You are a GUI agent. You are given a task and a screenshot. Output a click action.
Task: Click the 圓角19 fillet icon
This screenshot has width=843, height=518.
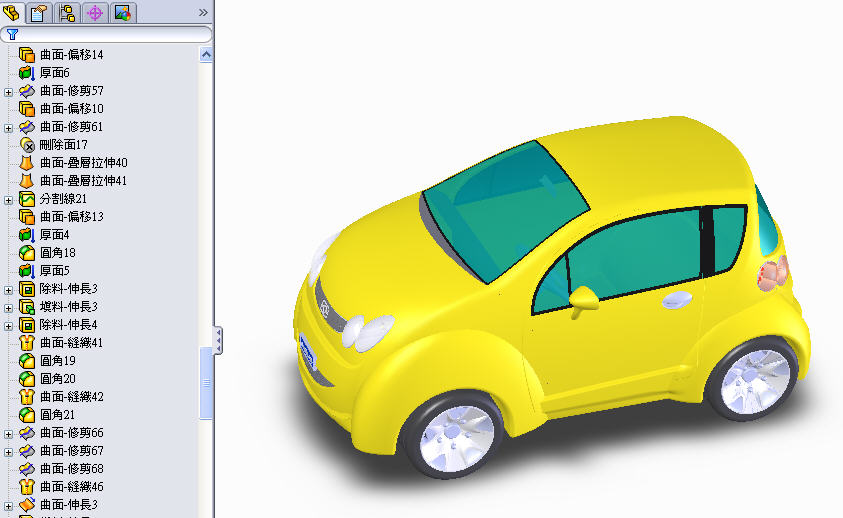click(x=27, y=361)
